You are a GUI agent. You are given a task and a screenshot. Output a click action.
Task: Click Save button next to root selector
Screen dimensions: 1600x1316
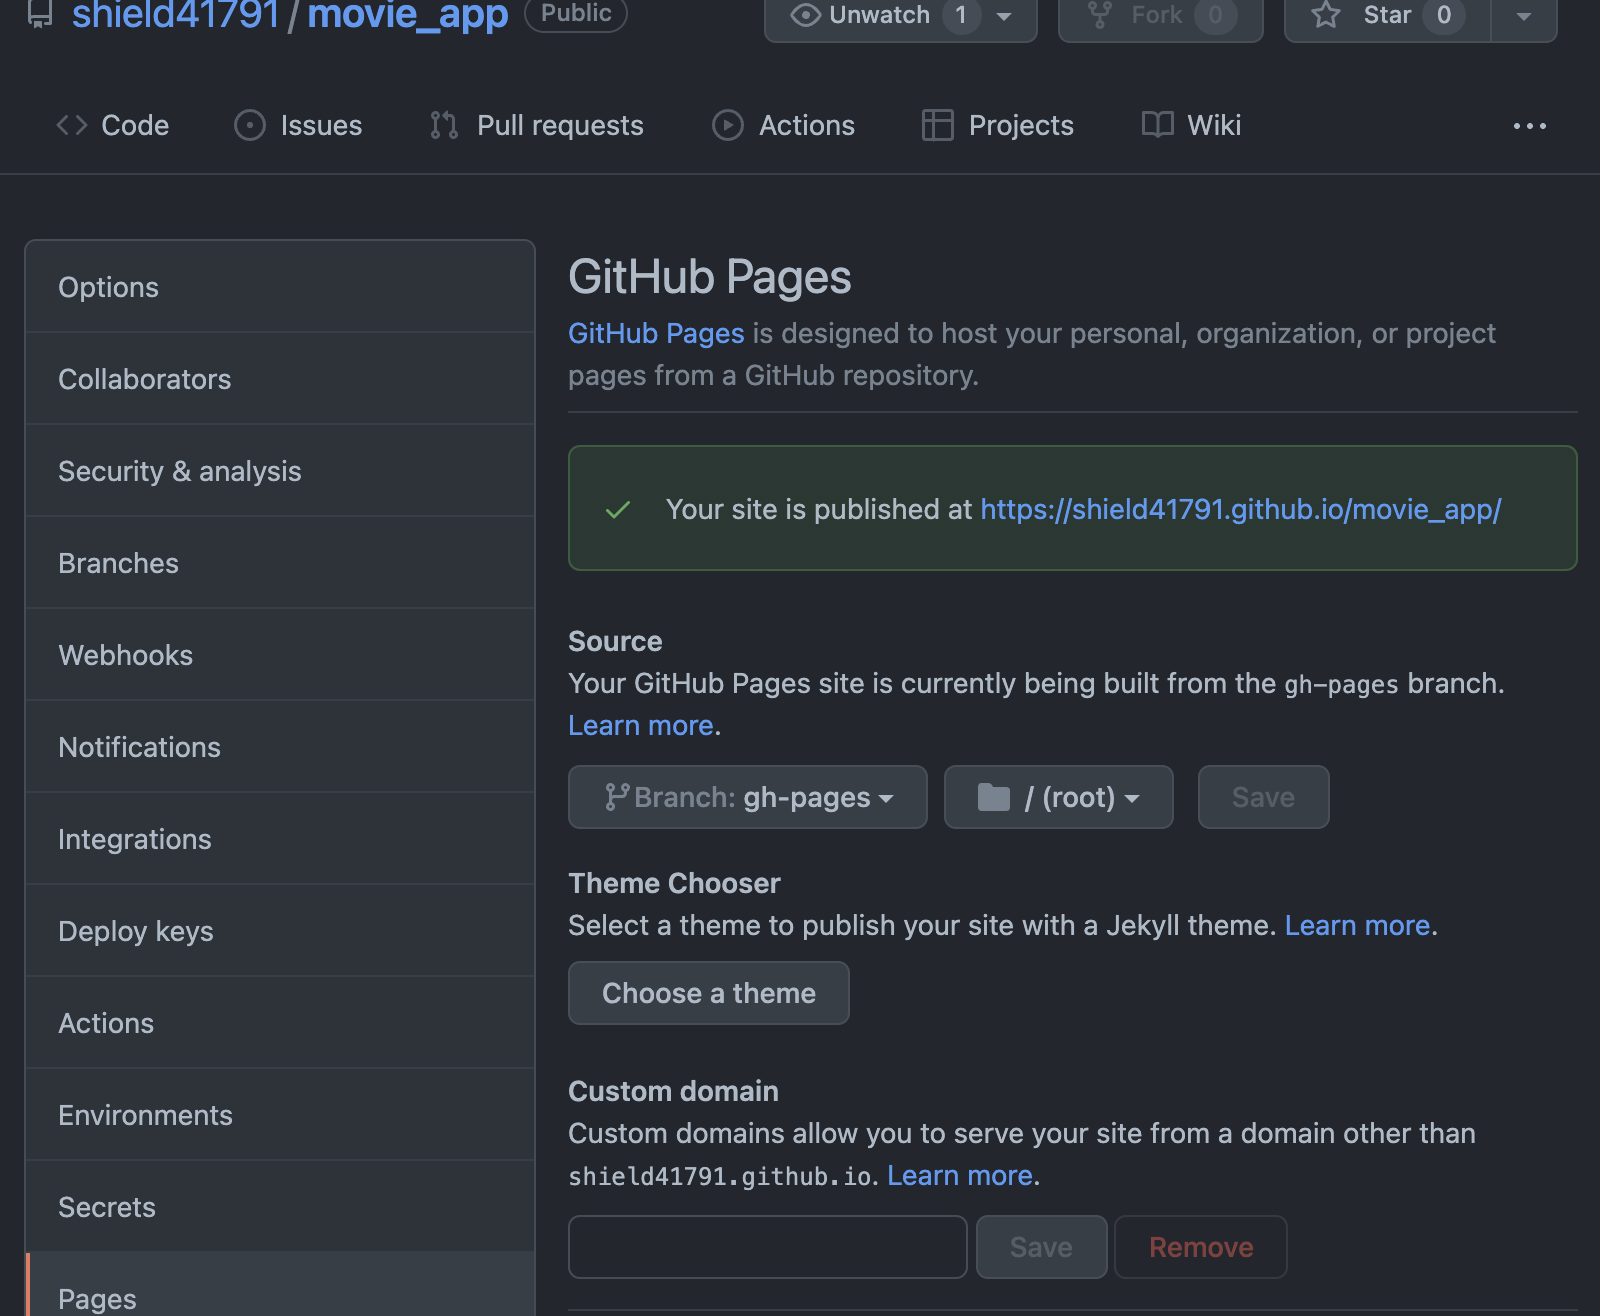coord(1264,797)
